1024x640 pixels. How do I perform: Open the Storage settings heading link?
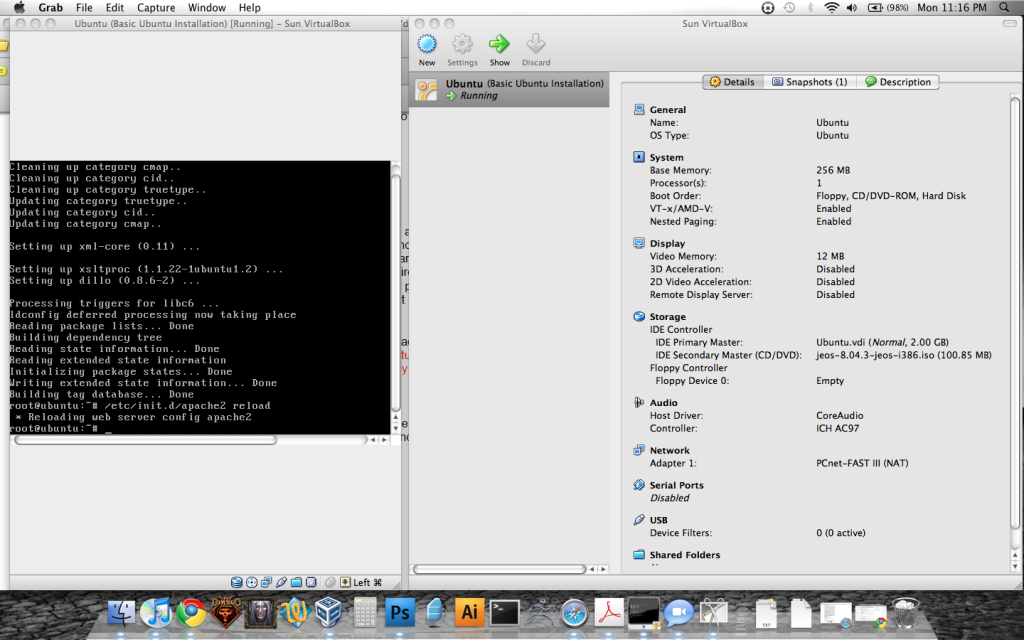667,317
